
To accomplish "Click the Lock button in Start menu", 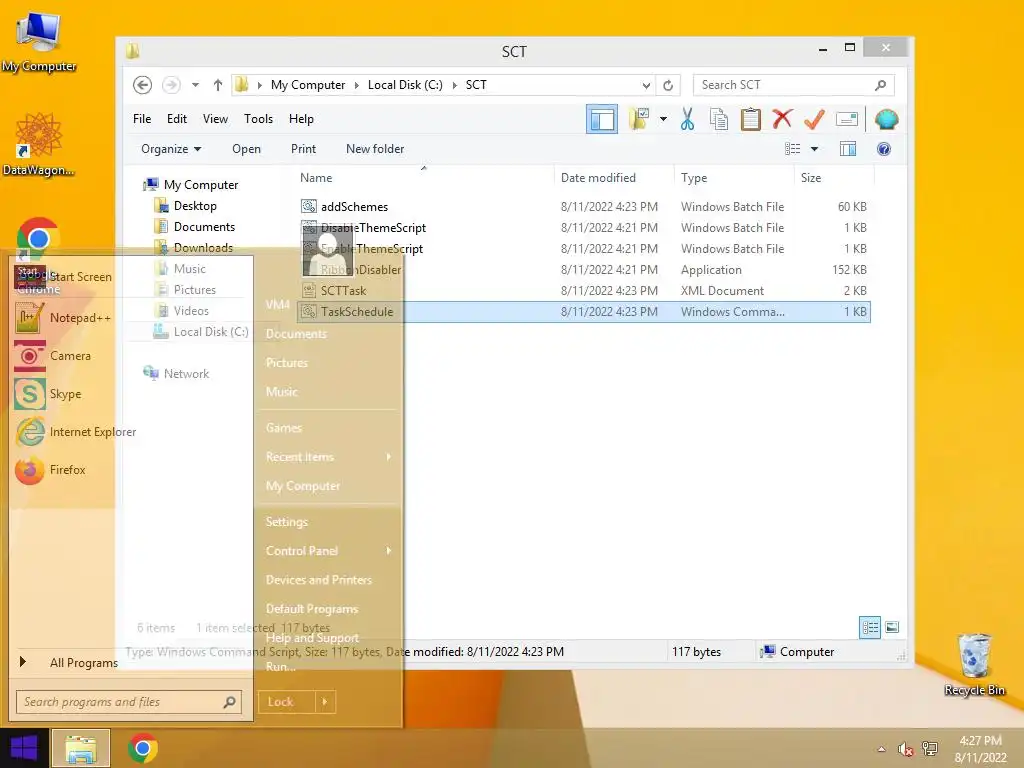I will (x=286, y=702).
